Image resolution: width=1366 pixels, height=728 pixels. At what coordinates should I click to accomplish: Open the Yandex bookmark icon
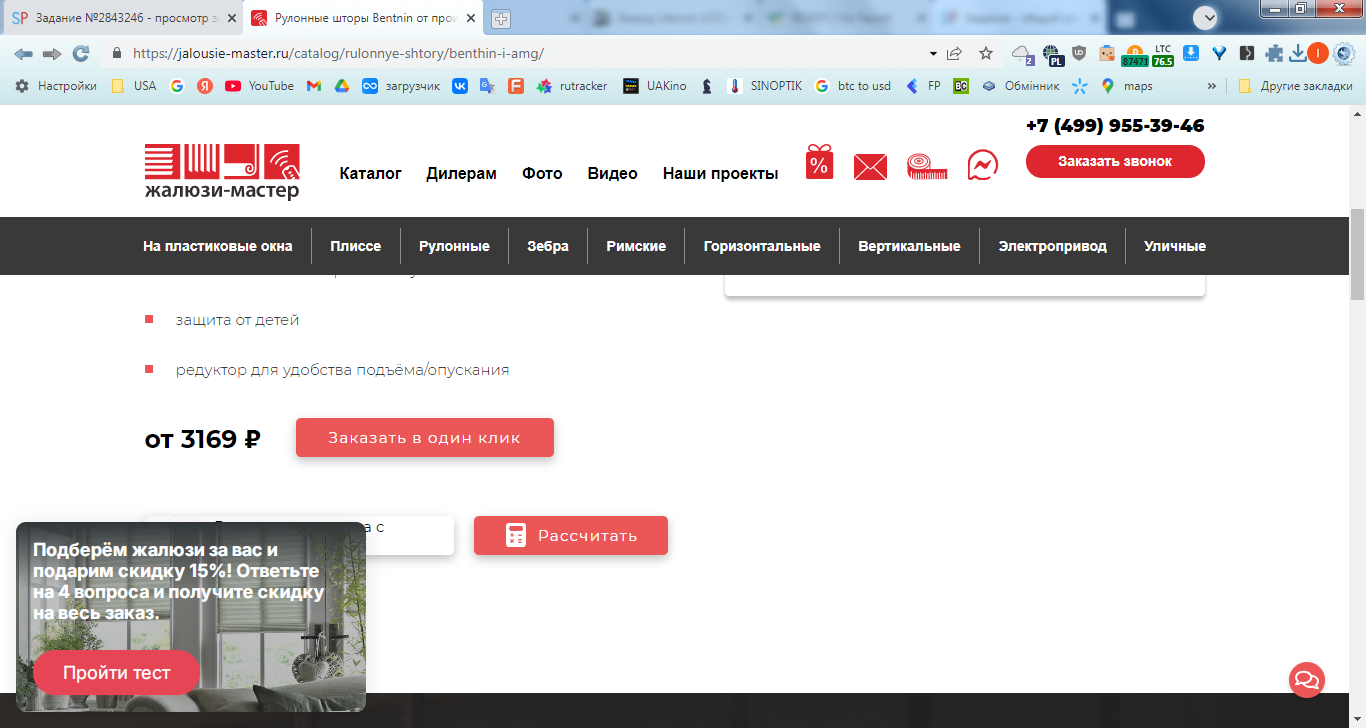205,86
